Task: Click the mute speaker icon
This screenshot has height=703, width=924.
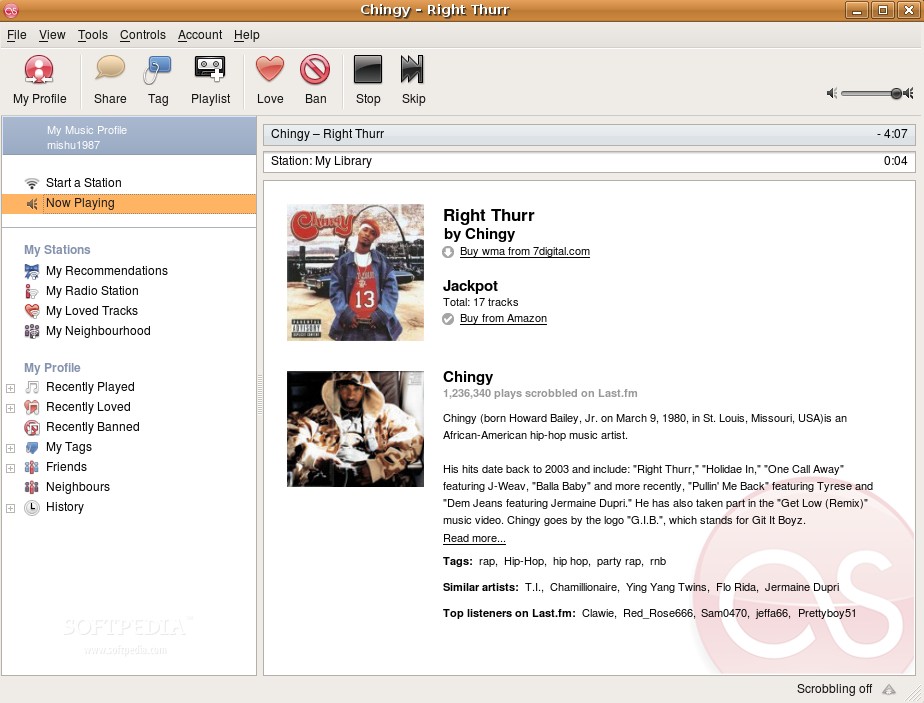Action: click(x=831, y=93)
